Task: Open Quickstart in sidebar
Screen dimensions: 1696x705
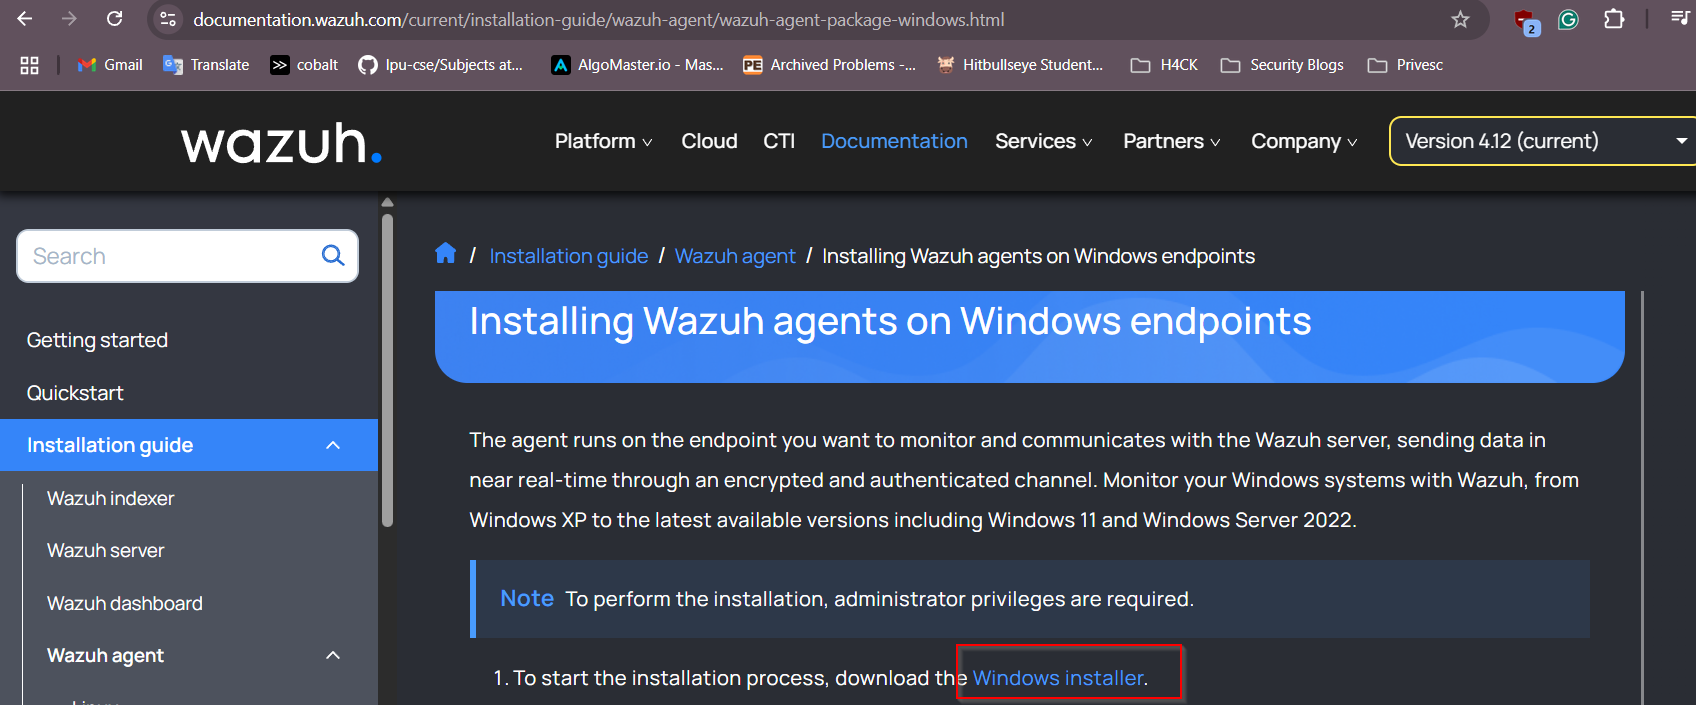Action: (75, 393)
